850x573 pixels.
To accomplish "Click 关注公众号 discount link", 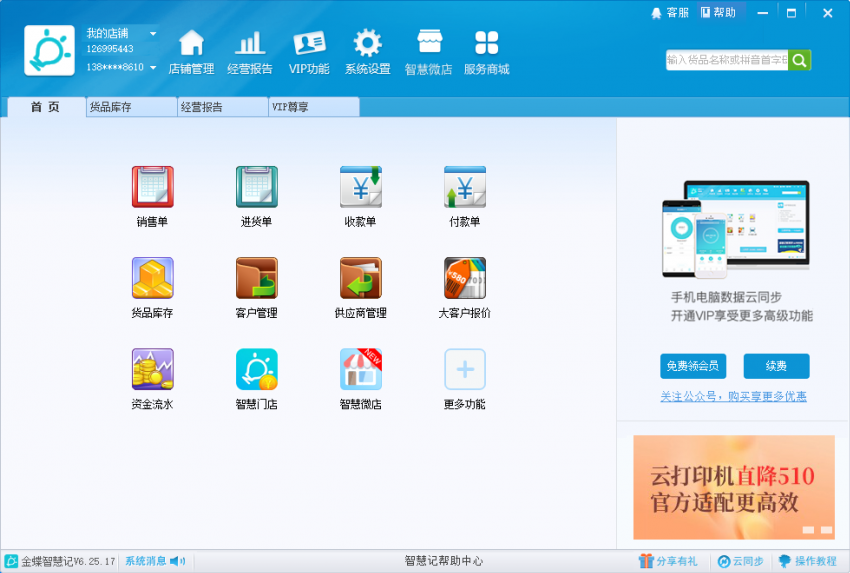I will tap(733, 397).
